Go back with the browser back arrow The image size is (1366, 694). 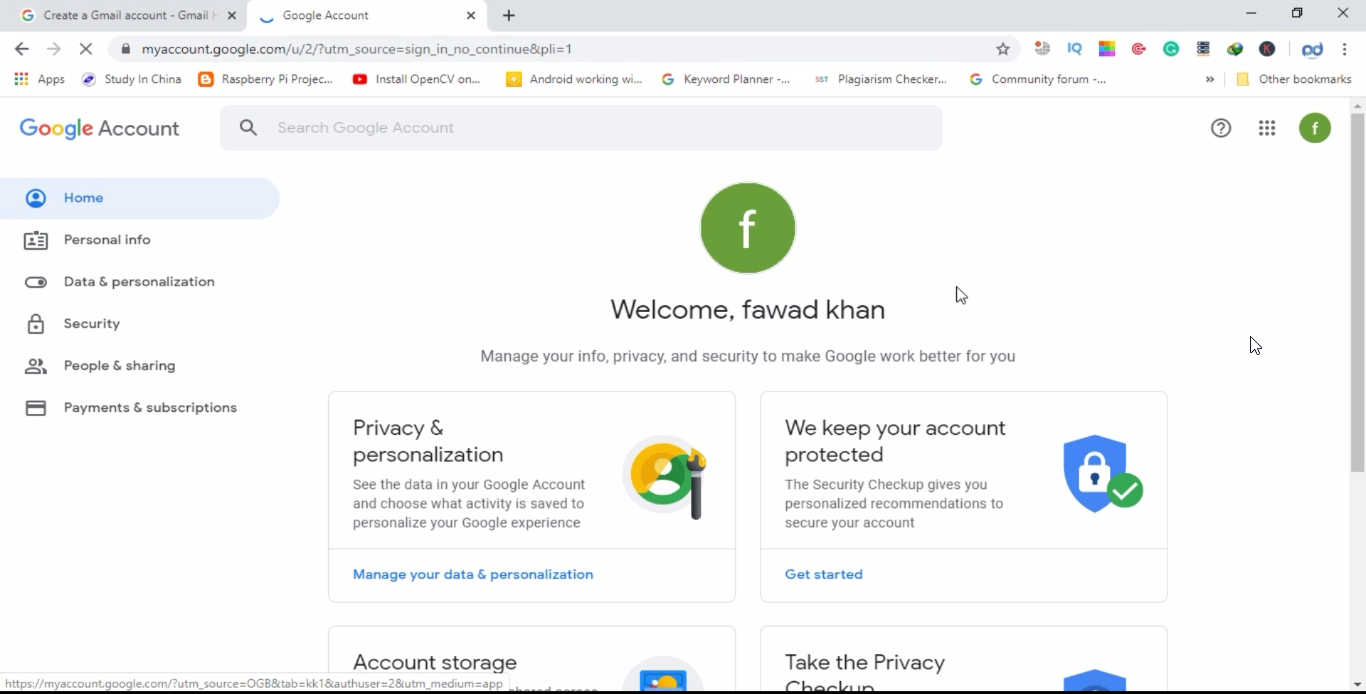22,49
